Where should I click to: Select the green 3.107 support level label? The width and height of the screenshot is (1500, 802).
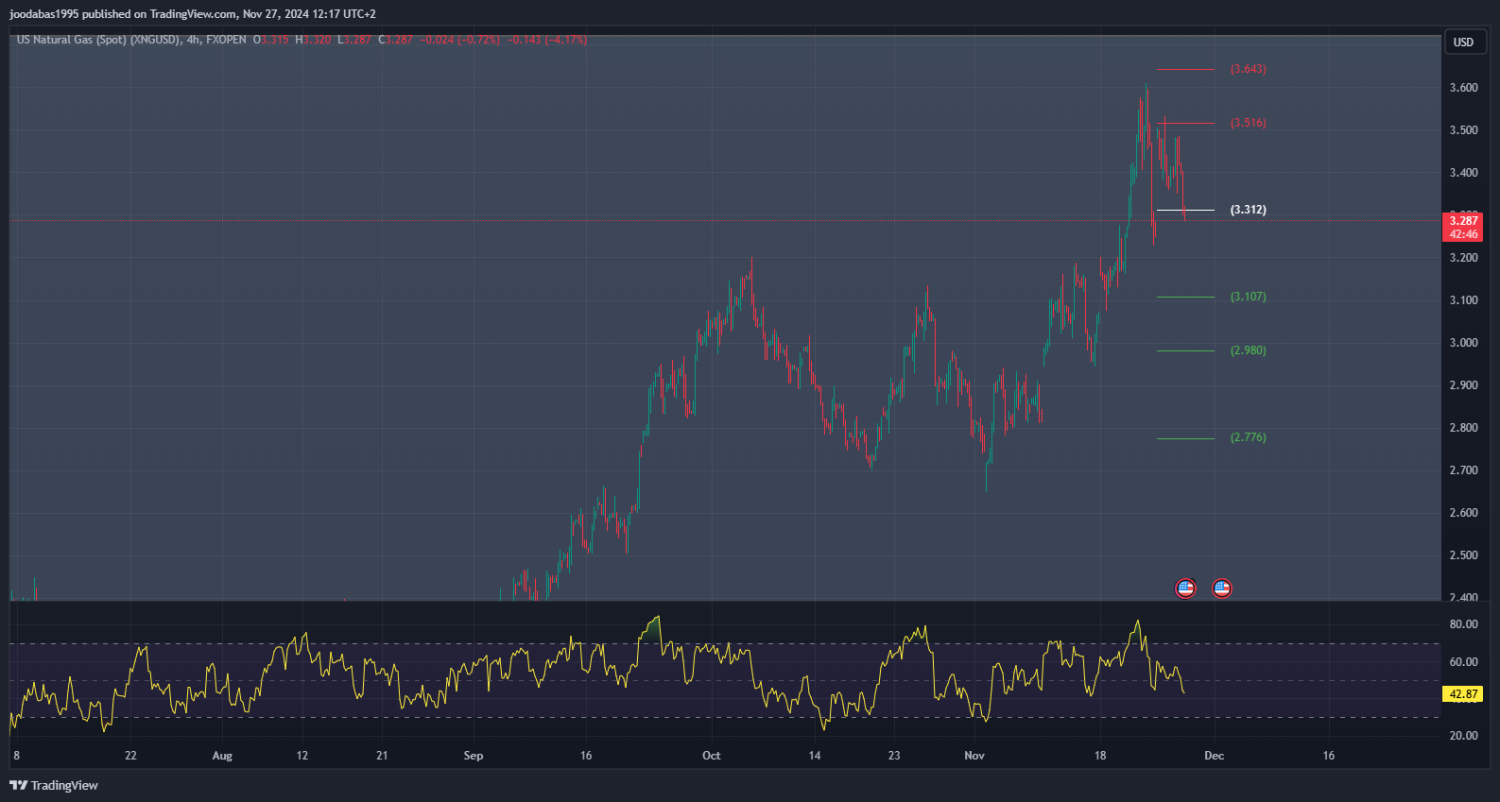point(1248,297)
